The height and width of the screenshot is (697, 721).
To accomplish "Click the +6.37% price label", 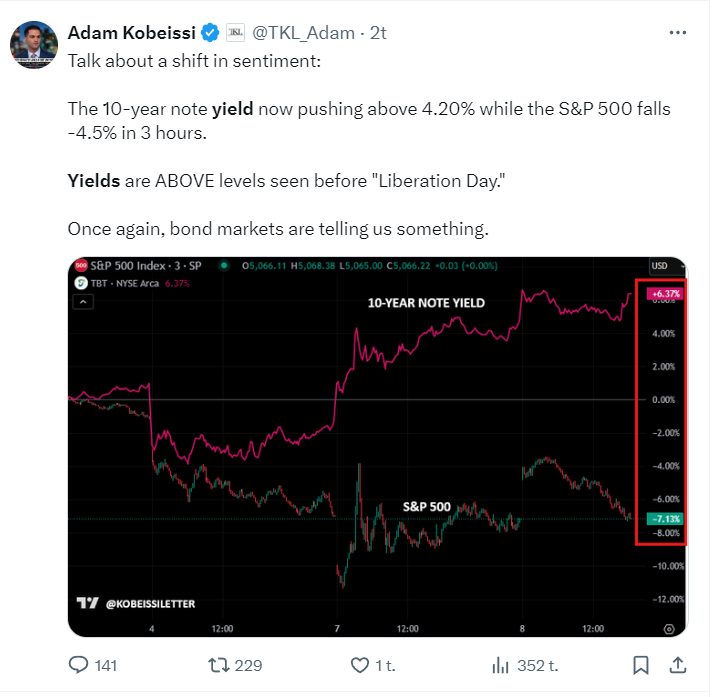I will tap(664, 294).
